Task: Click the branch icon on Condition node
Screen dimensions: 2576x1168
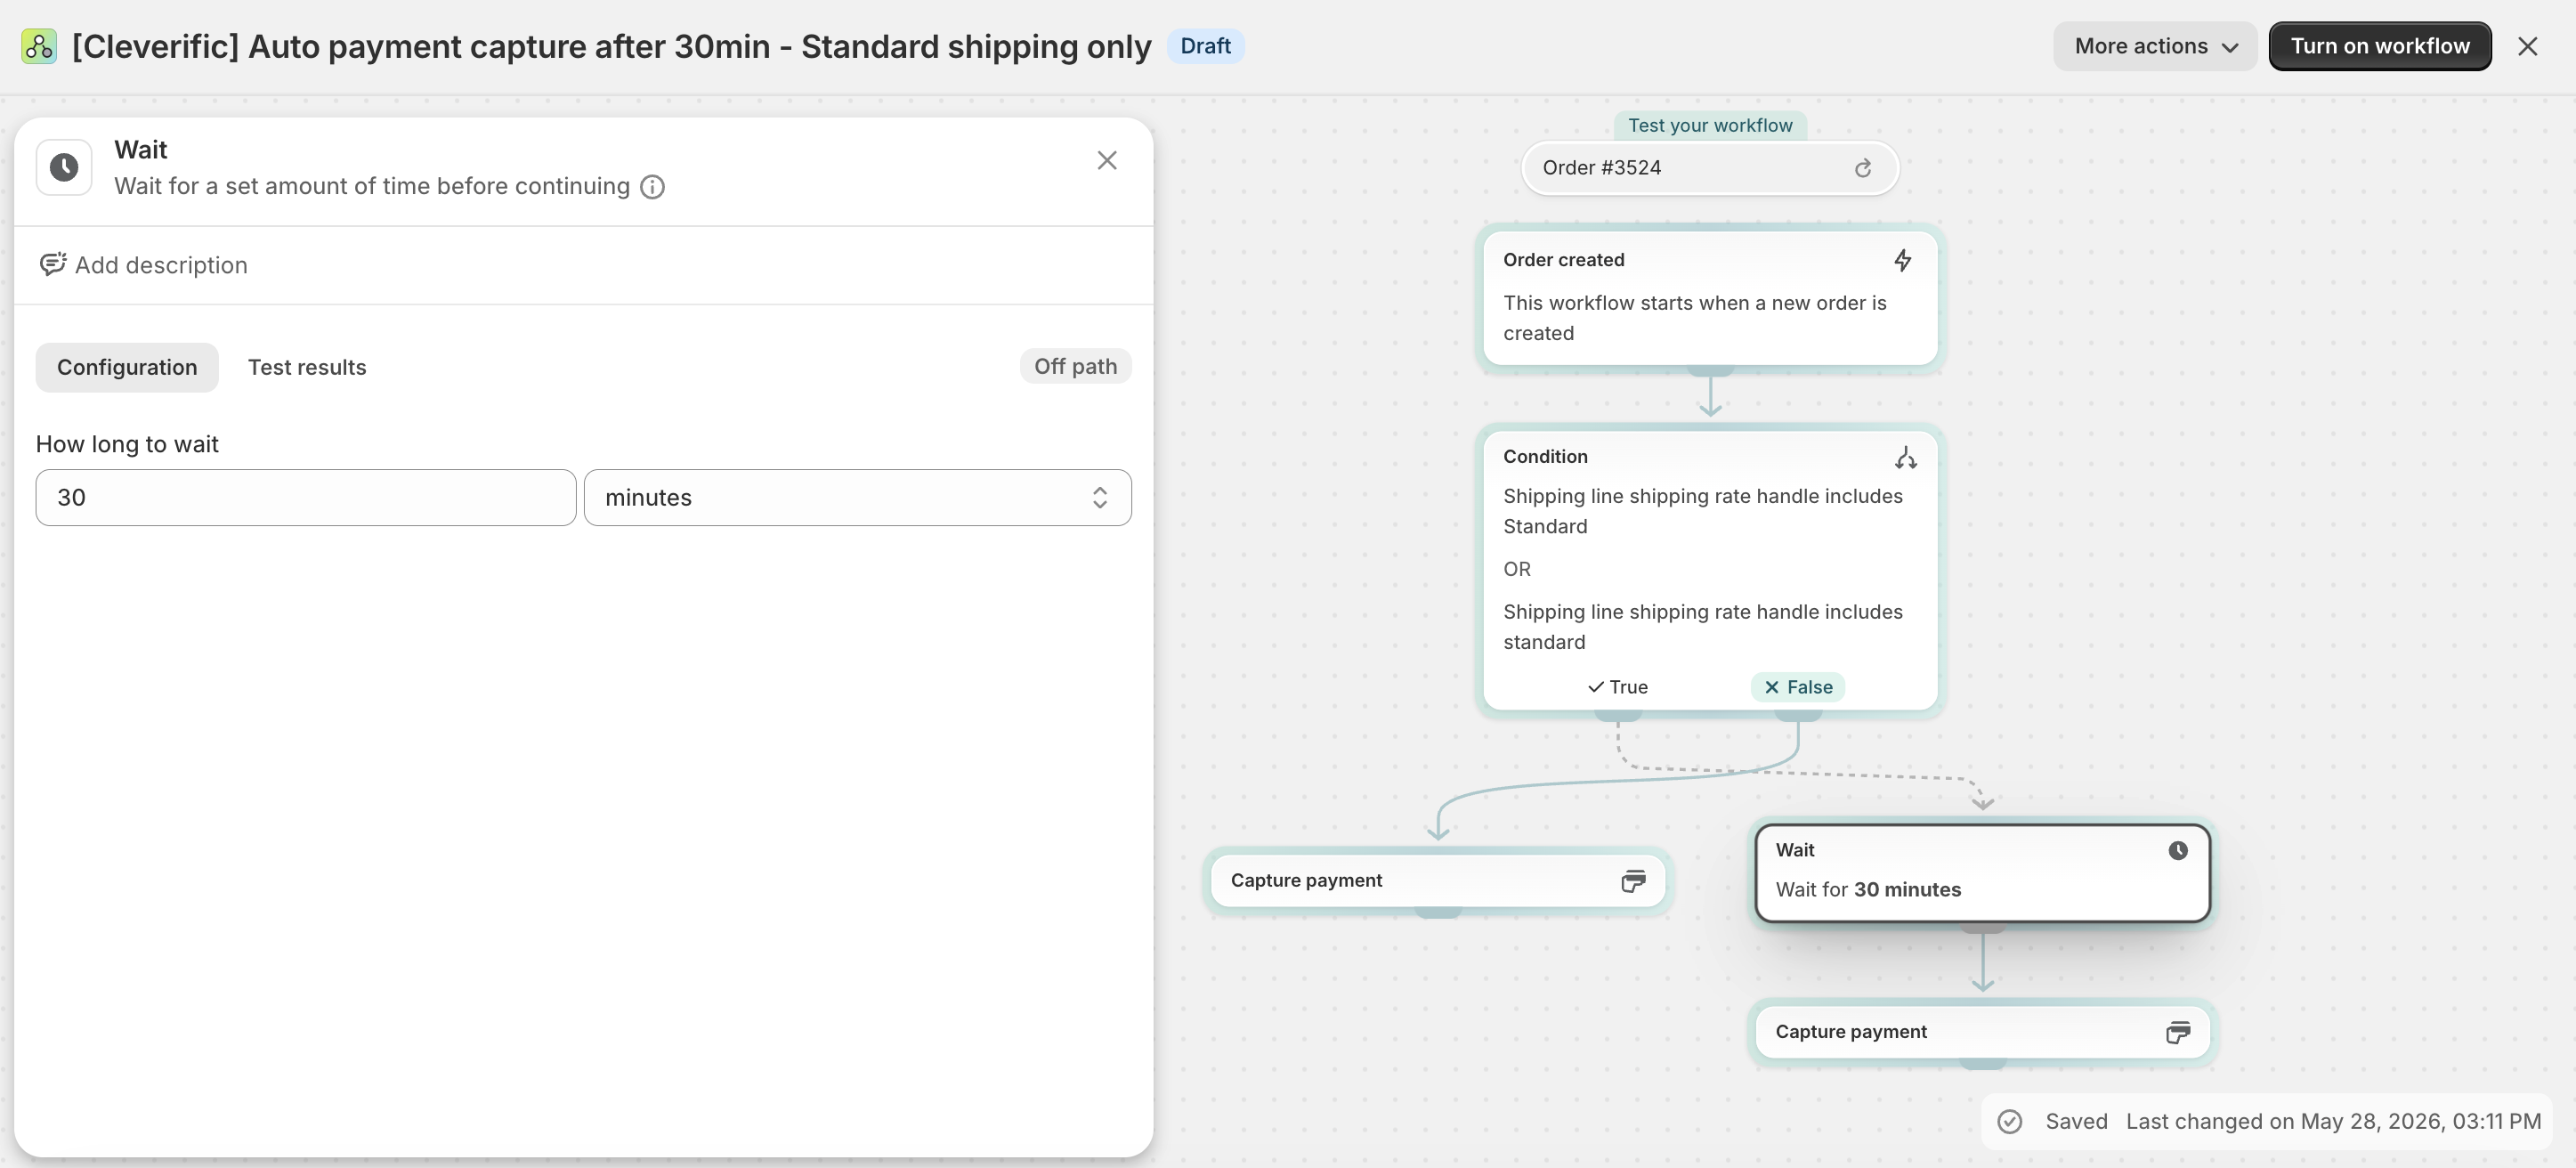Action: 1905,458
